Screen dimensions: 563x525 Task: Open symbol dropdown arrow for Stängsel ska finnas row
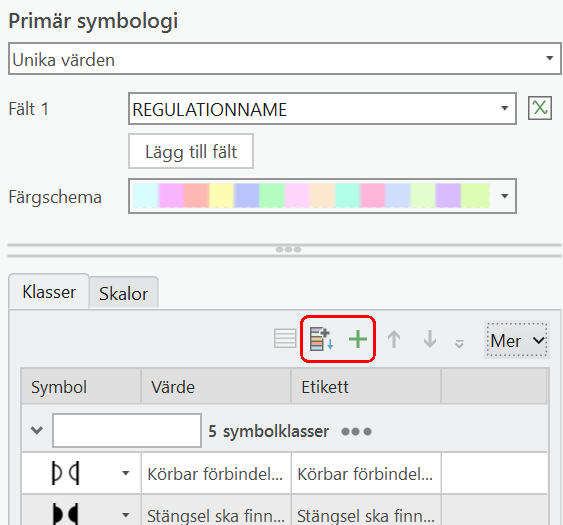click(125, 515)
